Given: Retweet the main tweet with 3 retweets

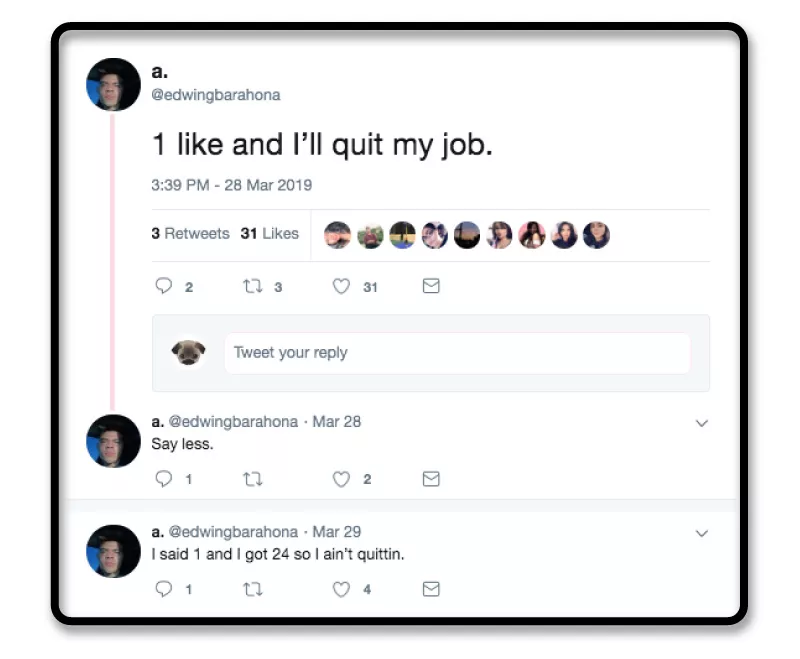Looking at the screenshot, I should pyautogui.click(x=252, y=287).
